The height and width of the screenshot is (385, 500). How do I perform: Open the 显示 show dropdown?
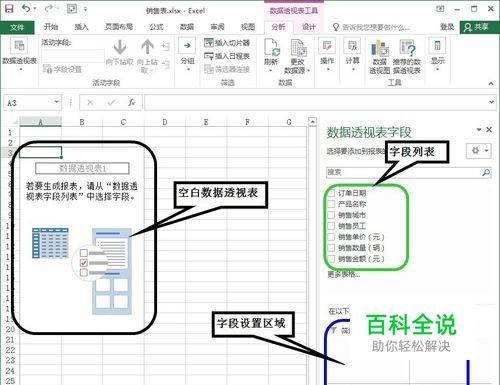(x=438, y=54)
